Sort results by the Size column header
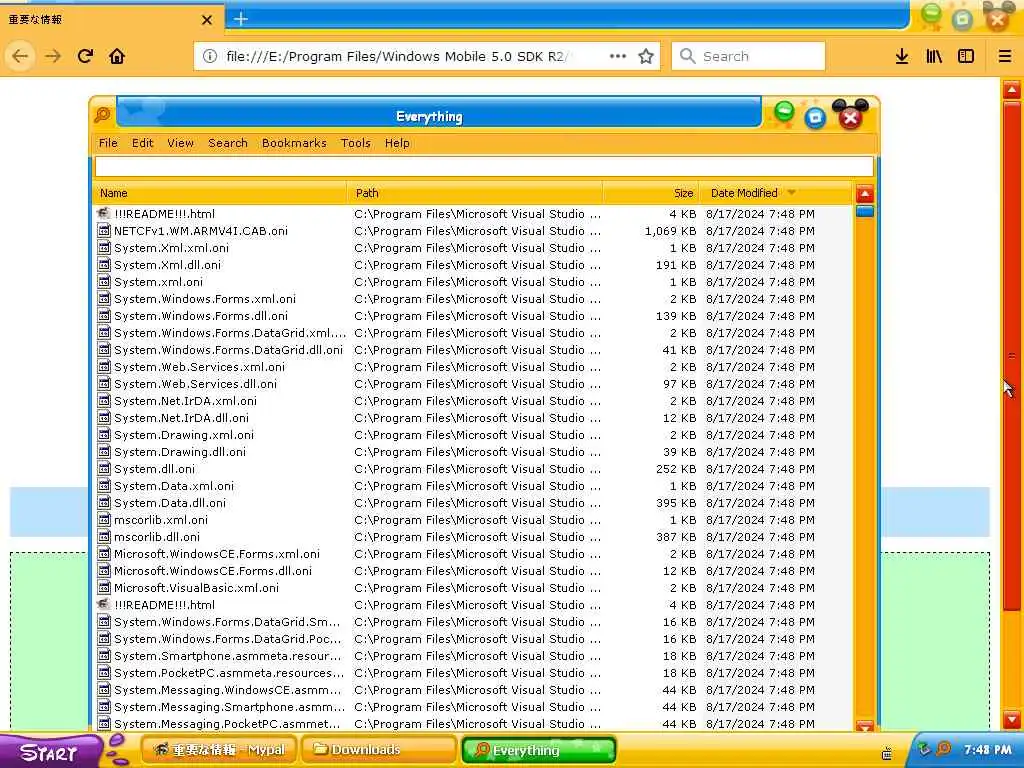 point(652,193)
